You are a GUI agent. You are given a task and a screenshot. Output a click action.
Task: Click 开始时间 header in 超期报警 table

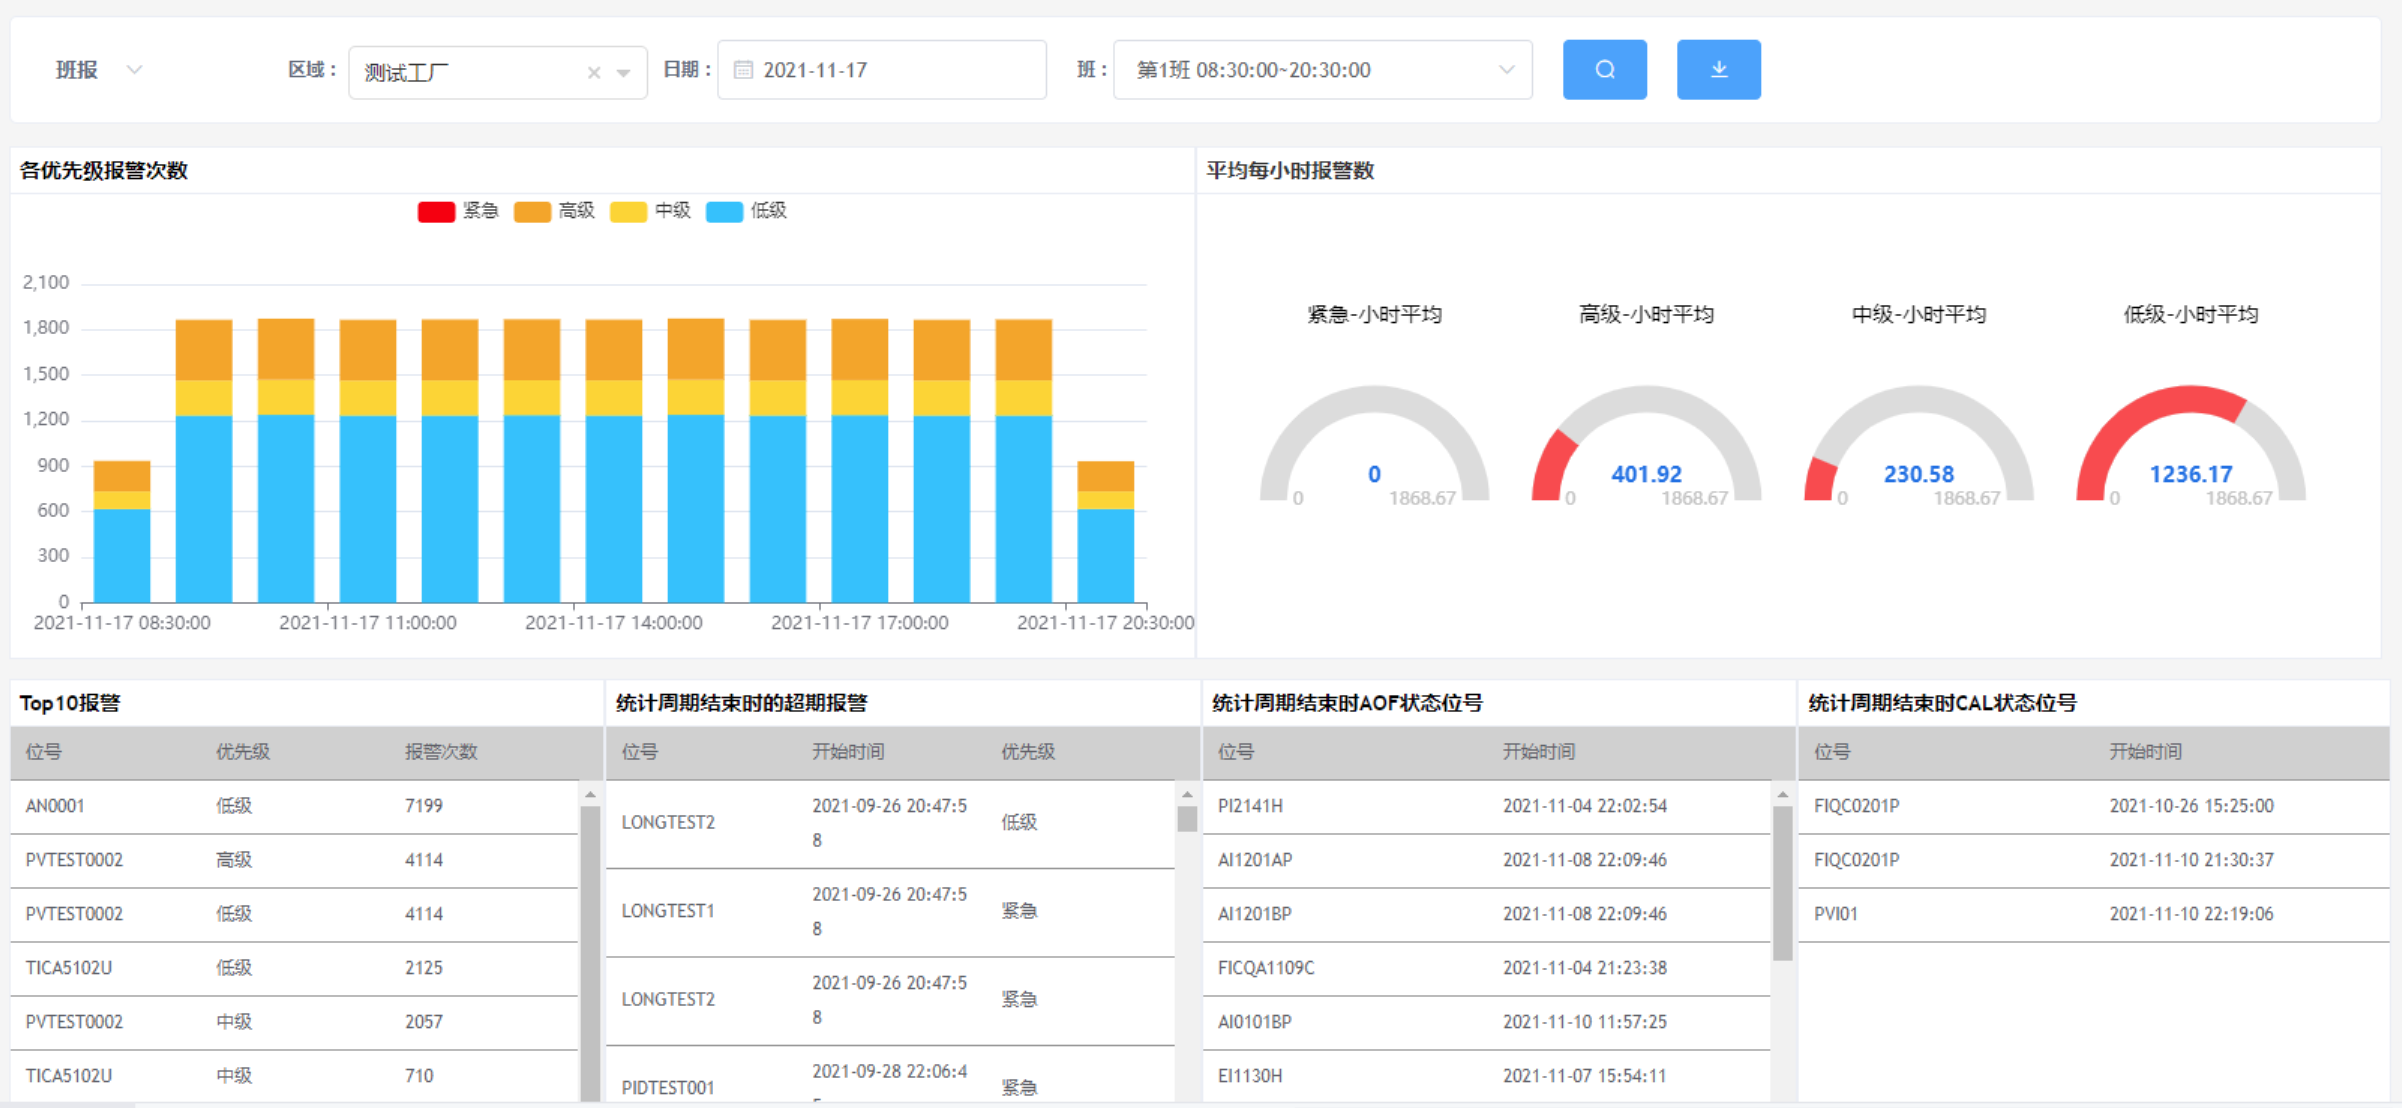848,752
